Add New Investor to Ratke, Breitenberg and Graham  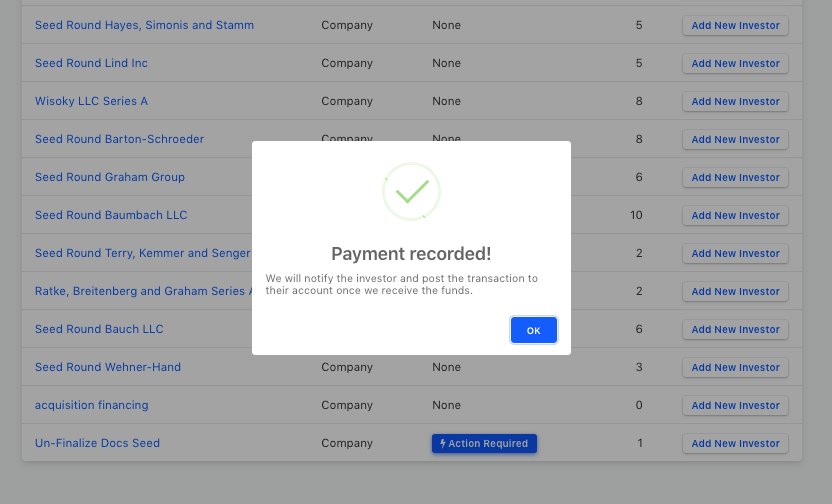click(x=735, y=292)
